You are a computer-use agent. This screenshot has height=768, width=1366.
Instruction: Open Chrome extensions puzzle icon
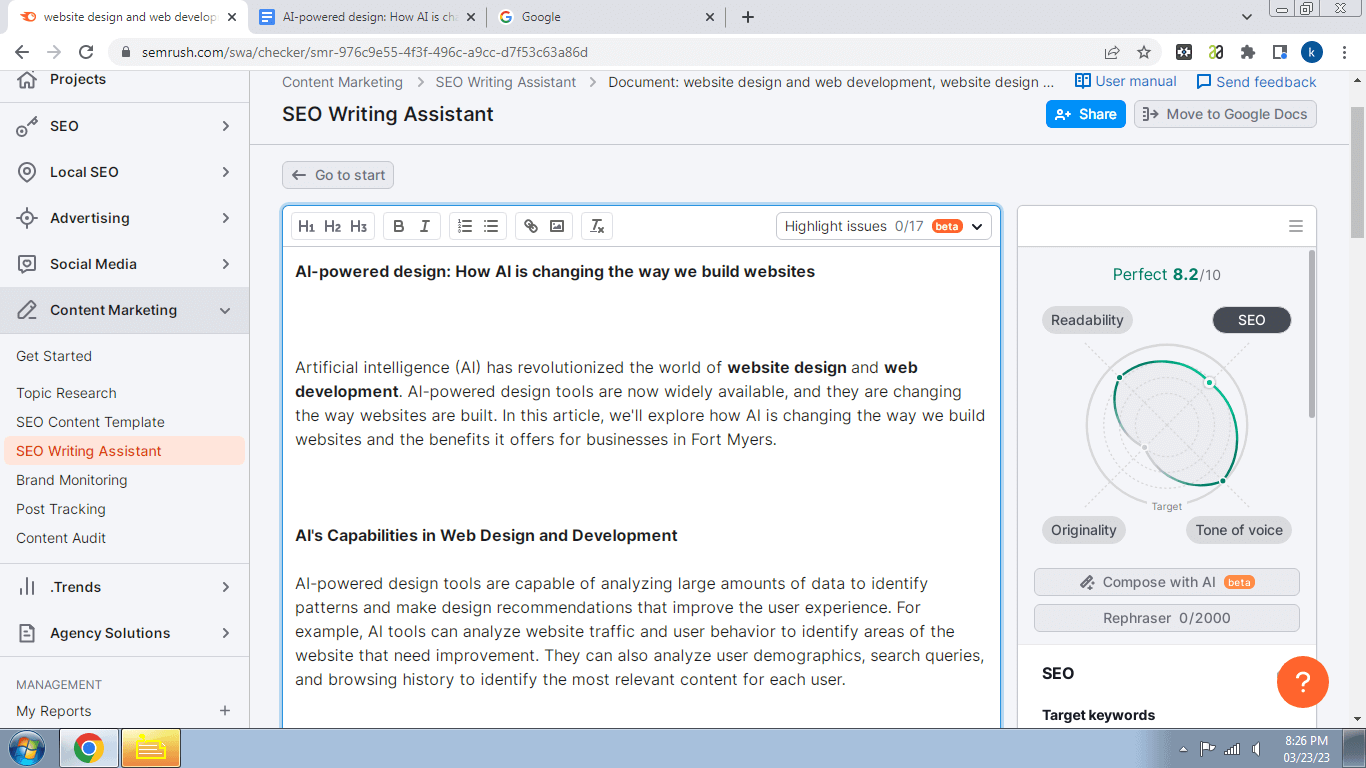pyautogui.click(x=1247, y=52)
